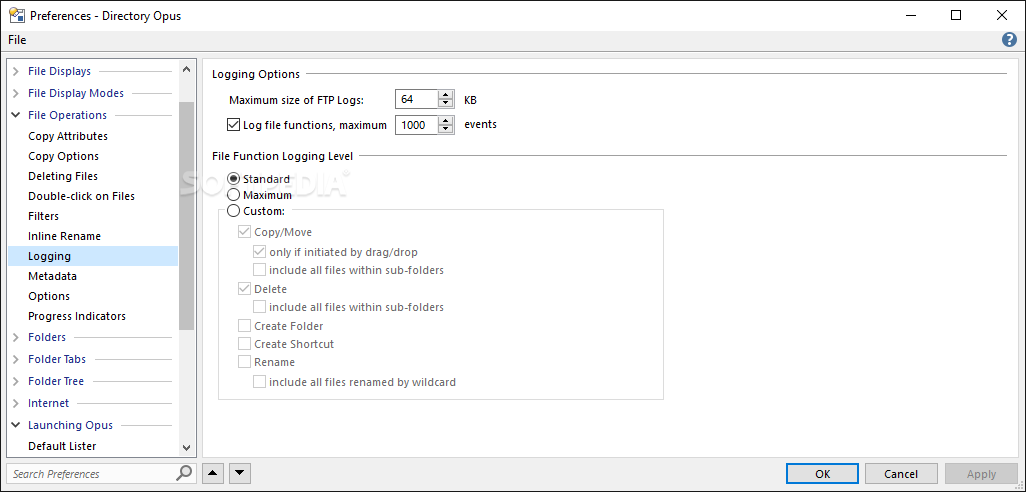Toggle include all files renamed by wildcard
Screen dimensions: 1026x492
coord(260,382)
